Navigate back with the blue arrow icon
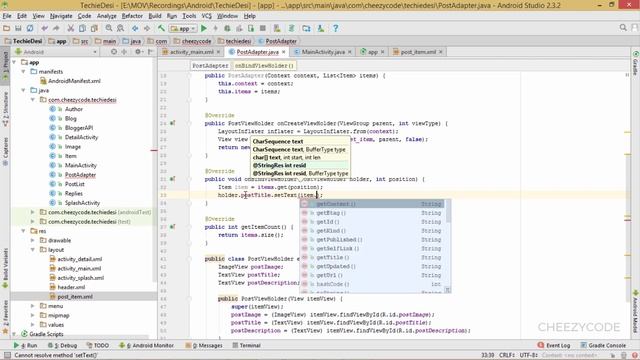This screenshot has height=360, width=640. [135, 29]
